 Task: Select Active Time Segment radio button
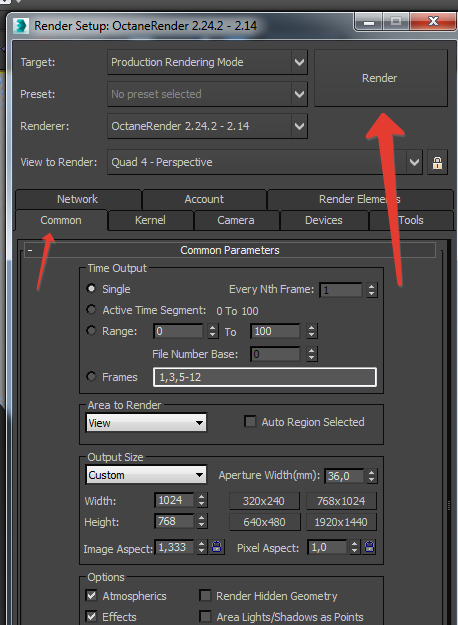click(x=91, y=310)
